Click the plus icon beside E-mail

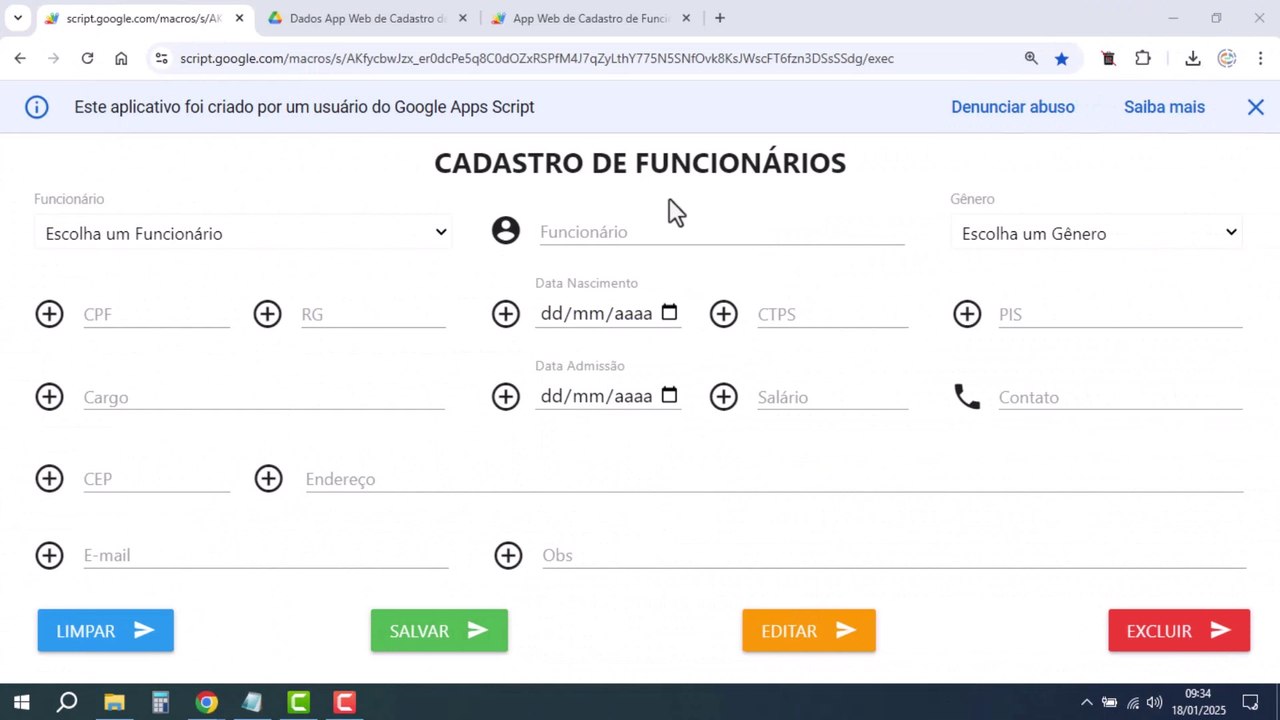click(49, 555)
